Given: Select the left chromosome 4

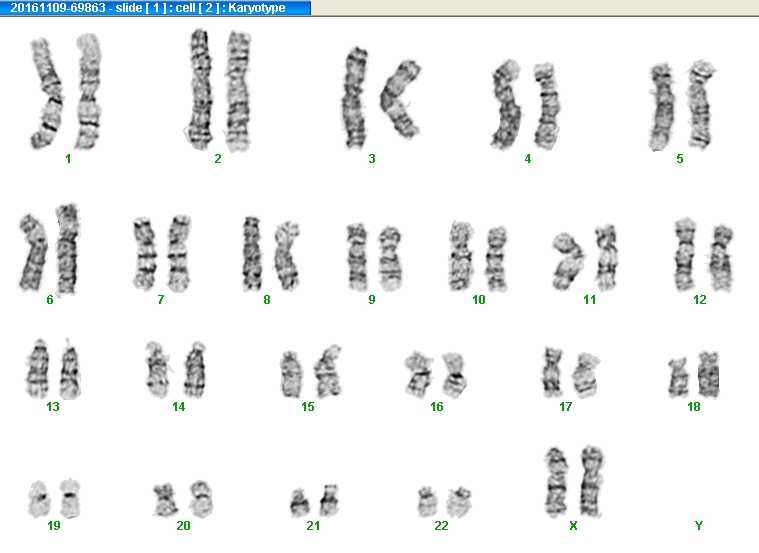Looking at the screenshot, I should pos(506,104).
